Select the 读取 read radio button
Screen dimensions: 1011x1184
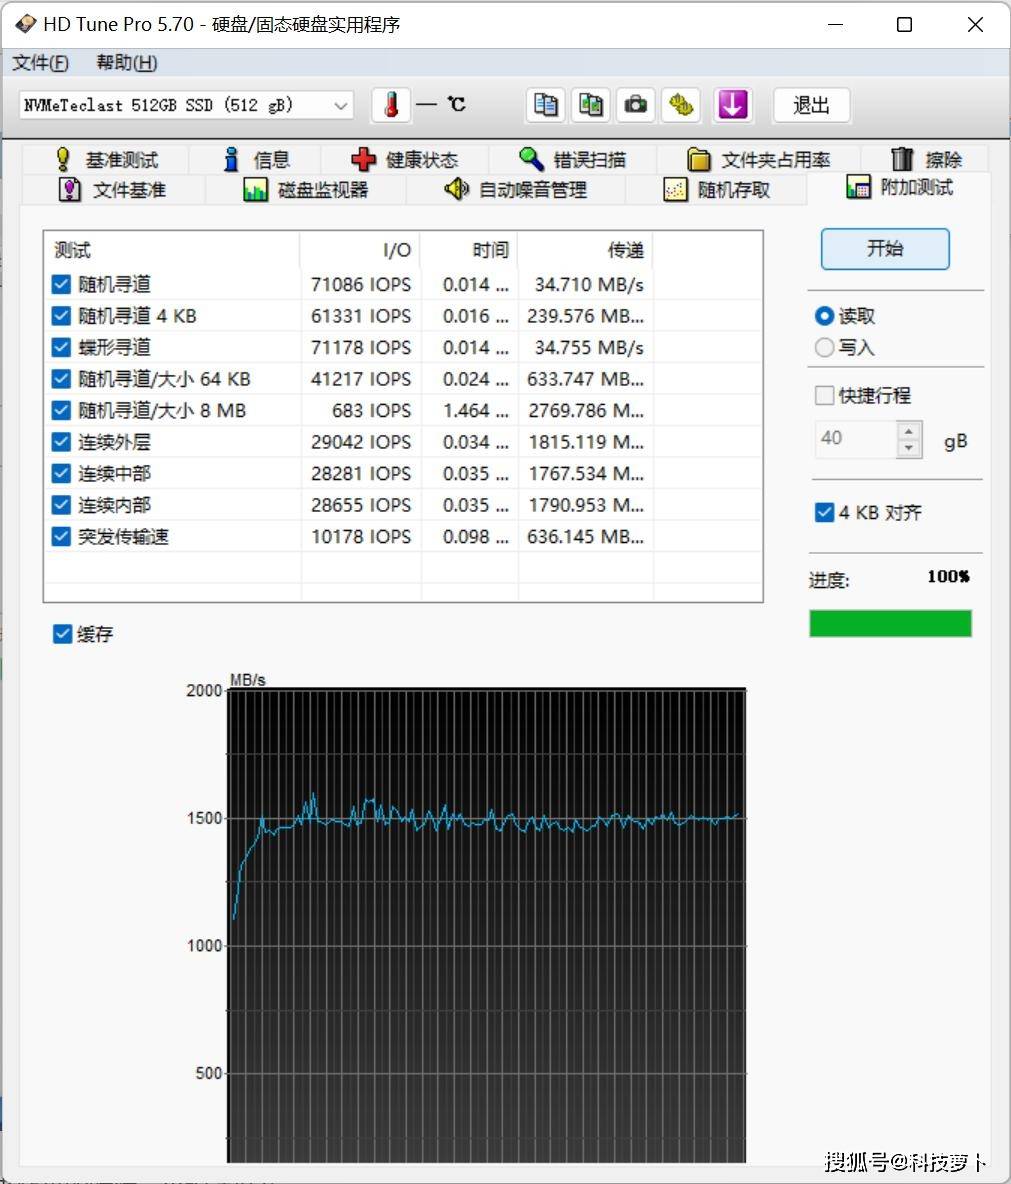825,316
